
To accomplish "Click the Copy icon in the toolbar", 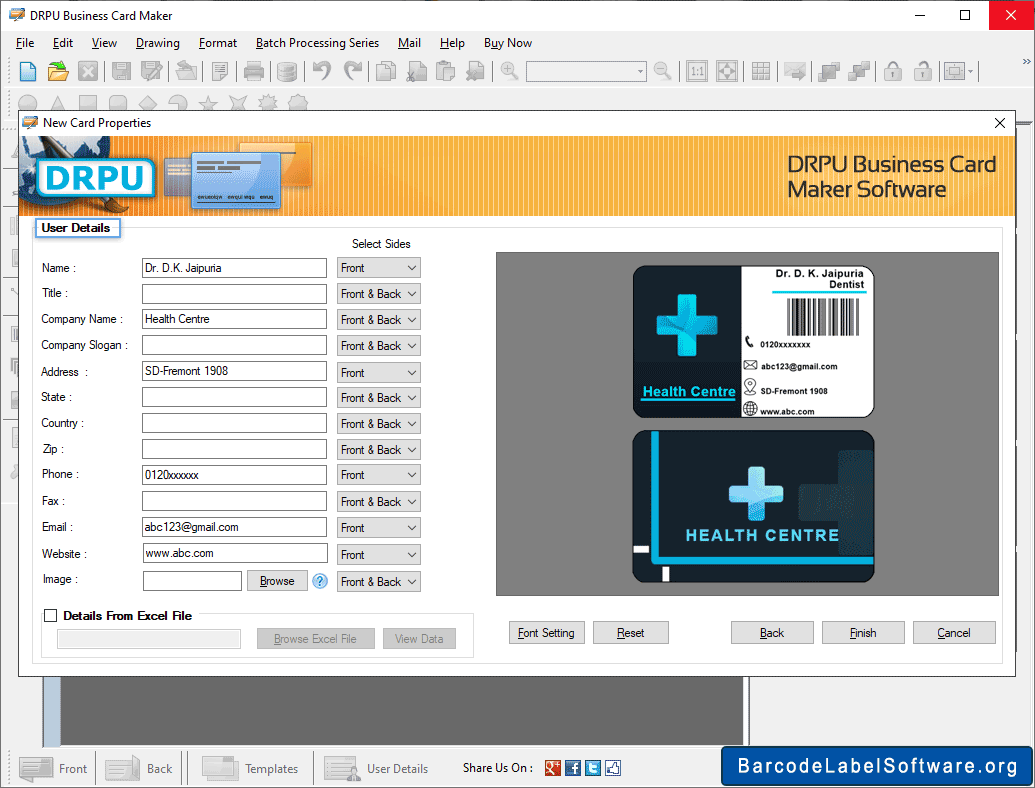I will point(385,71).
